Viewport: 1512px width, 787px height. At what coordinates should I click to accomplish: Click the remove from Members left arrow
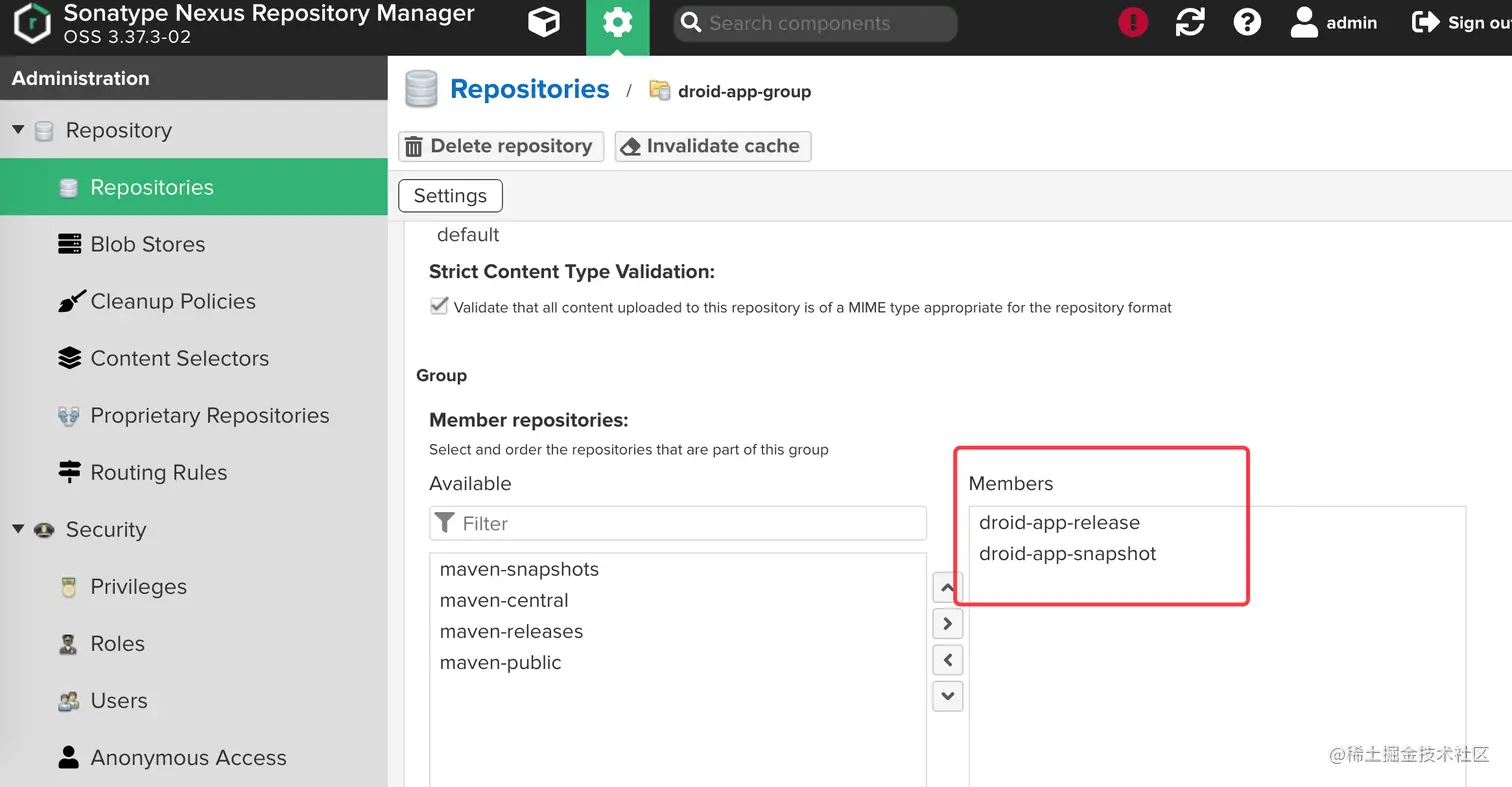coord(947,660)
